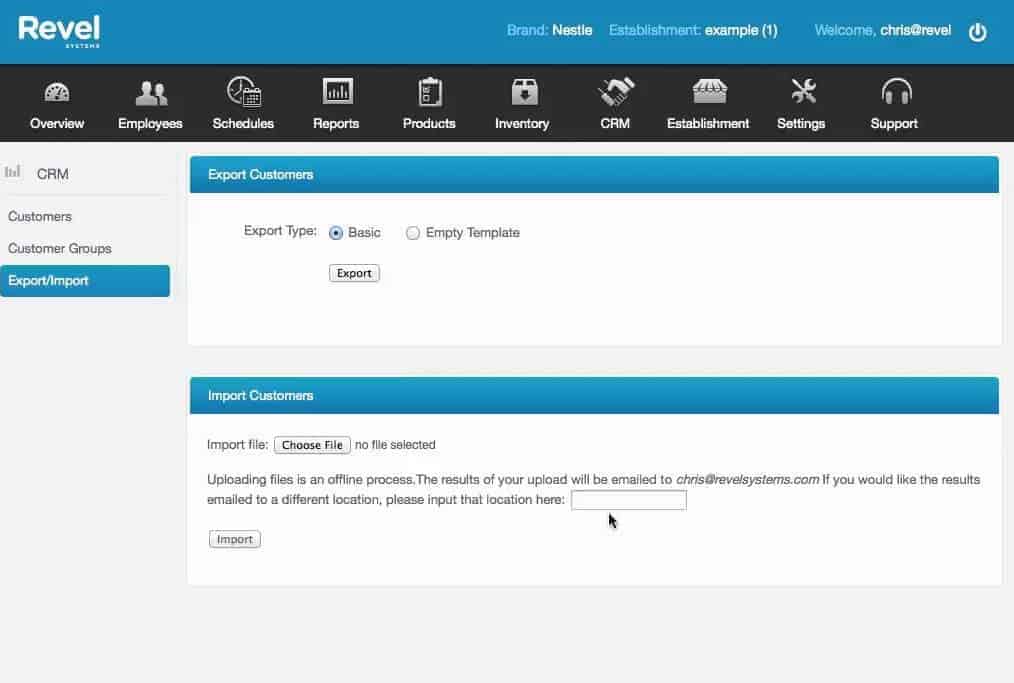Click the Export Customers panel header
This screenshot has width=1014, height=683.
[x=594, y=175]
